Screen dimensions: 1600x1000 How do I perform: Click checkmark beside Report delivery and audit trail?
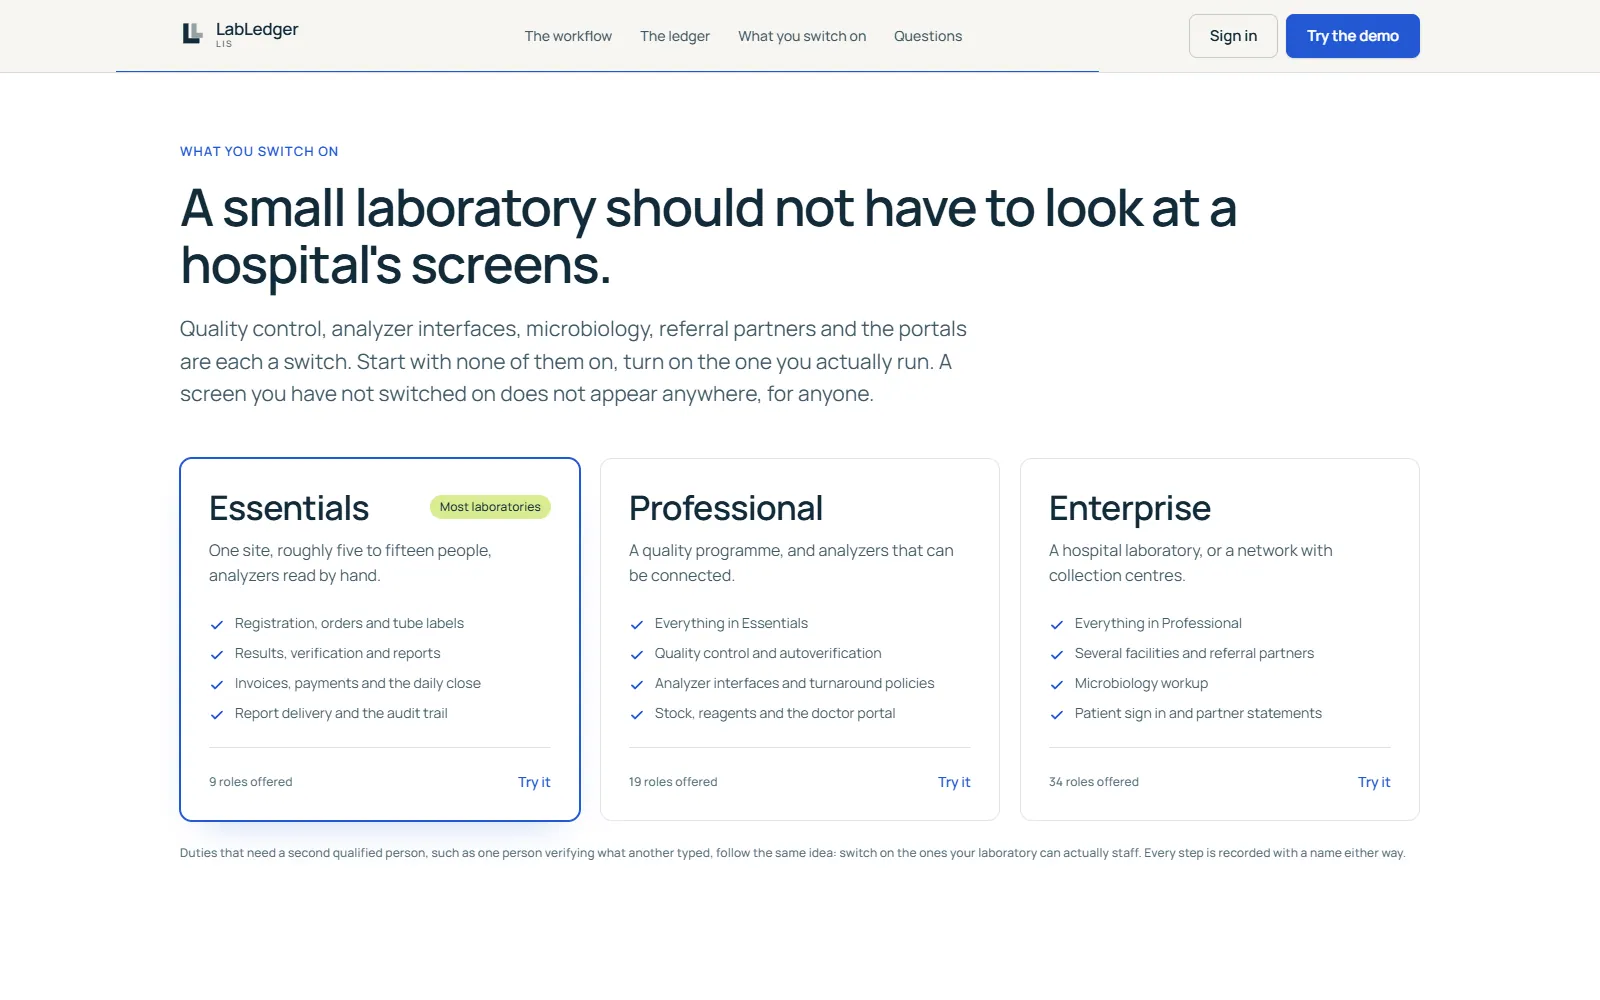coord(217,714)
